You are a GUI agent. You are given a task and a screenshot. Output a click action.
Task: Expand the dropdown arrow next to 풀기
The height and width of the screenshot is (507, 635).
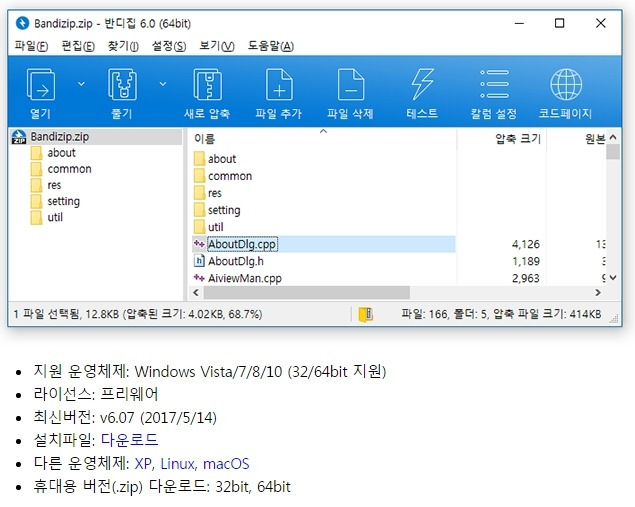(x=163, y=84)
